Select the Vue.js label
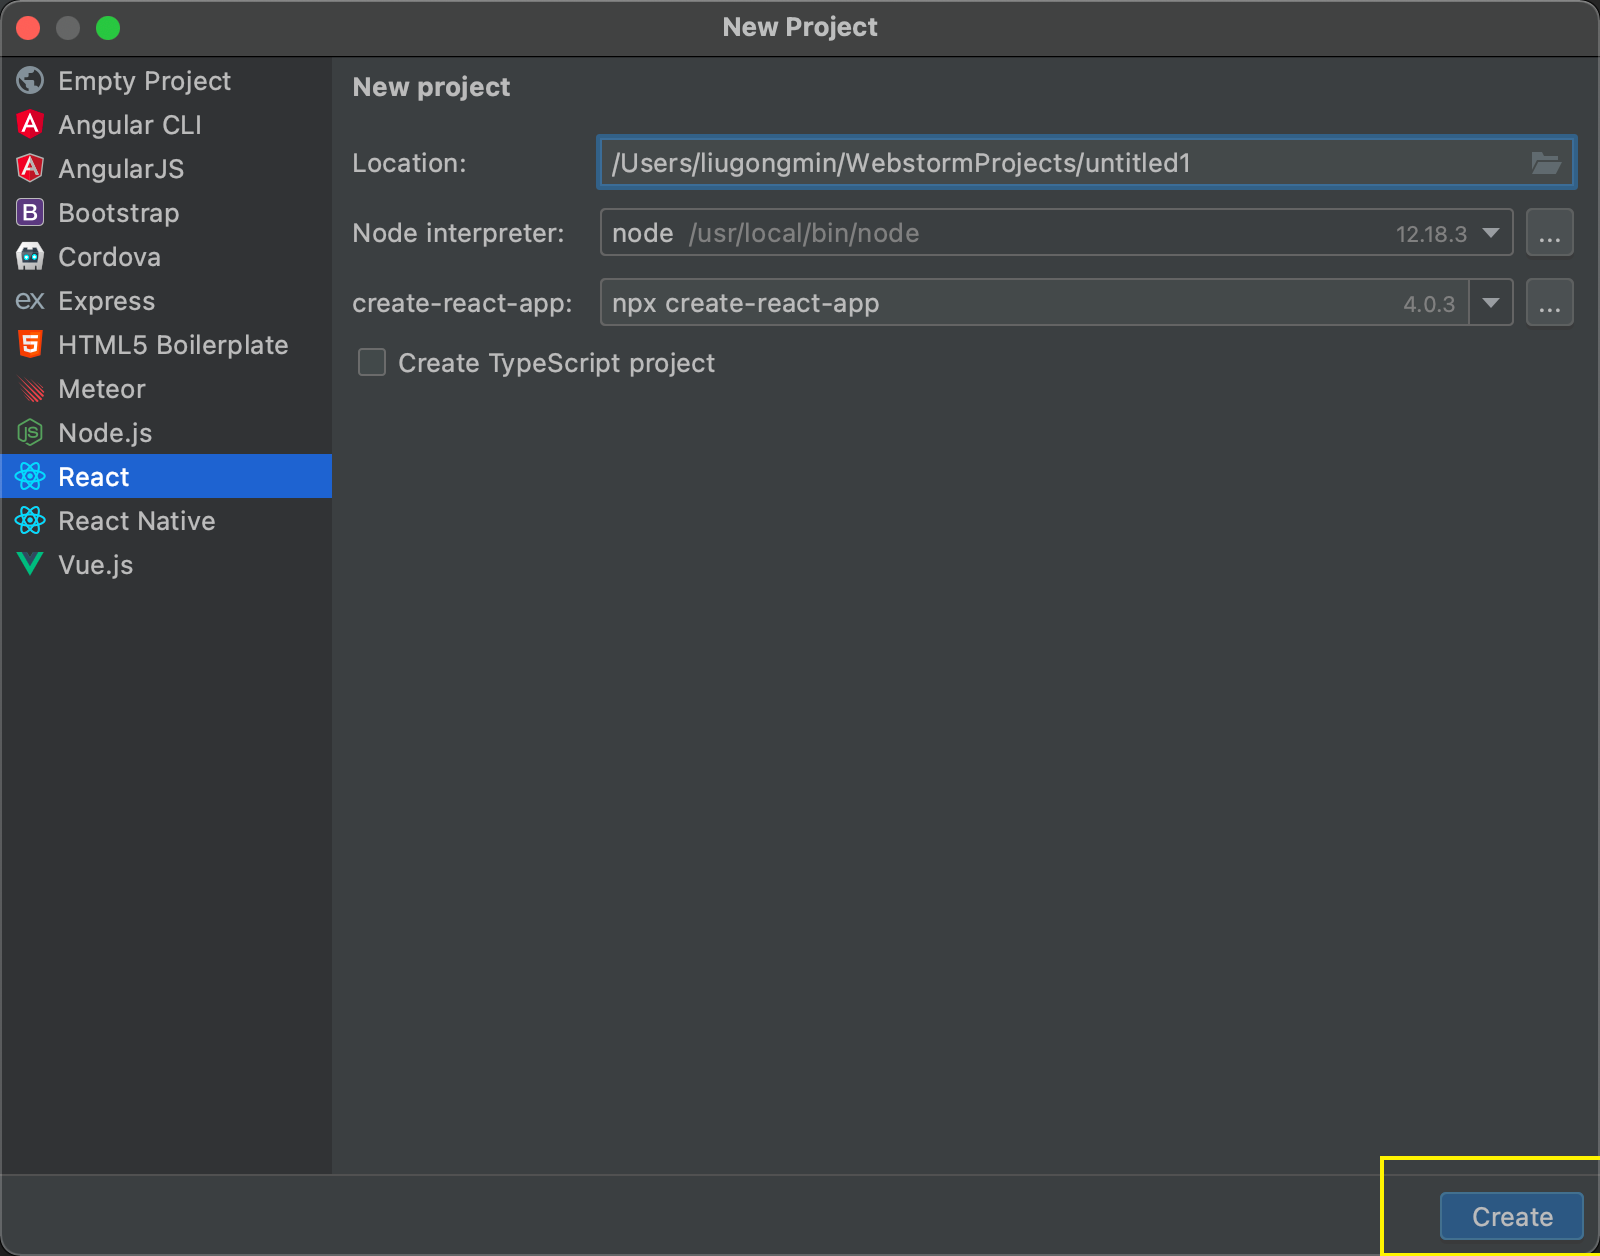 pyautogui.click(x=96, y=565)
